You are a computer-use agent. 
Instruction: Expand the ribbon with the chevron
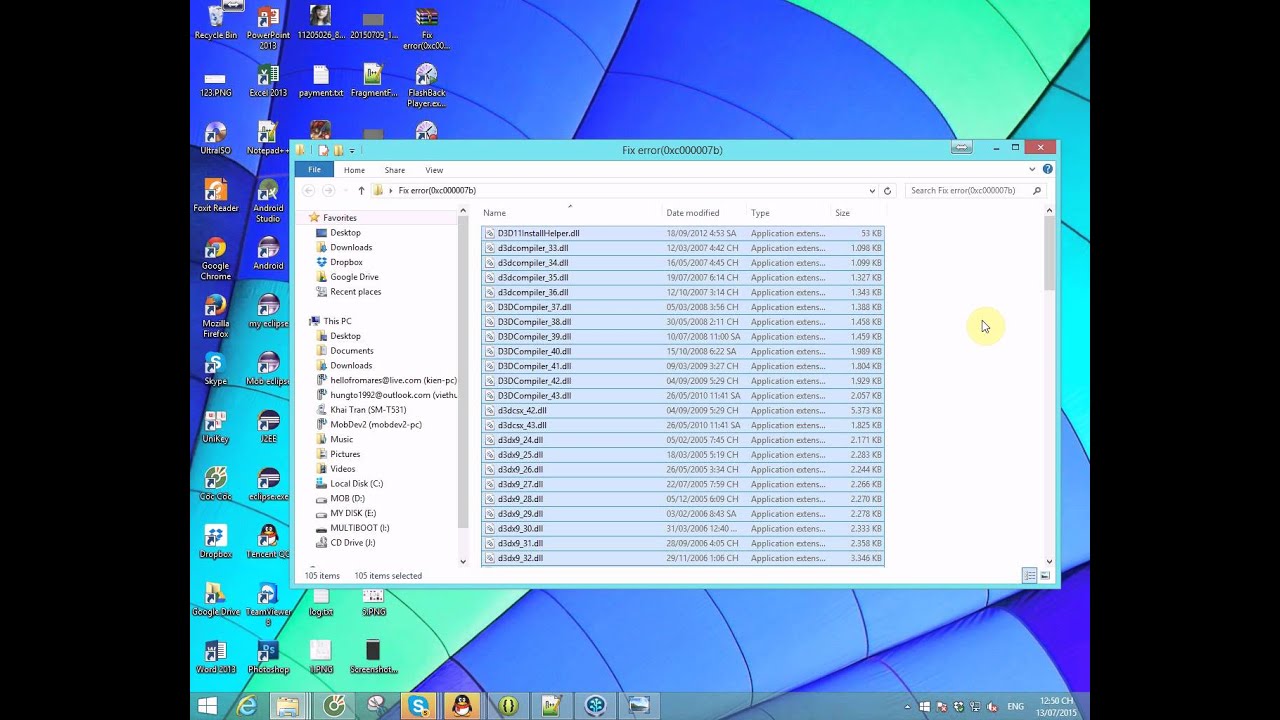(x=1032, y=170)
